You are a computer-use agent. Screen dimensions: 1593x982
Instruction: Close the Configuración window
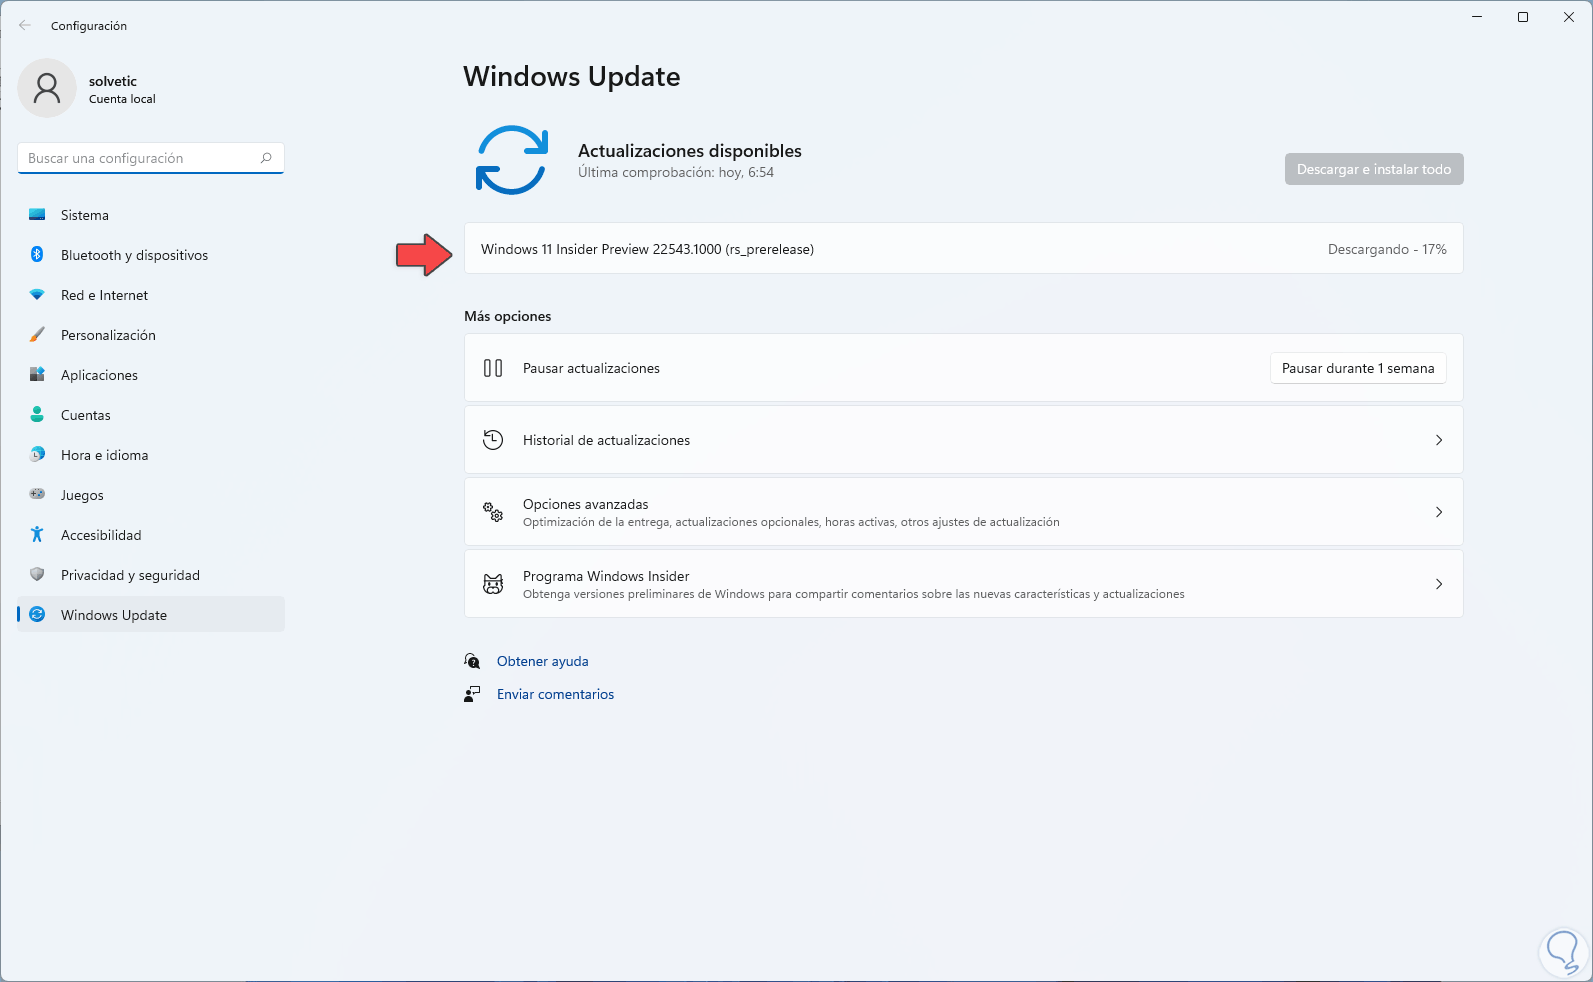(x=1569, y=17)
